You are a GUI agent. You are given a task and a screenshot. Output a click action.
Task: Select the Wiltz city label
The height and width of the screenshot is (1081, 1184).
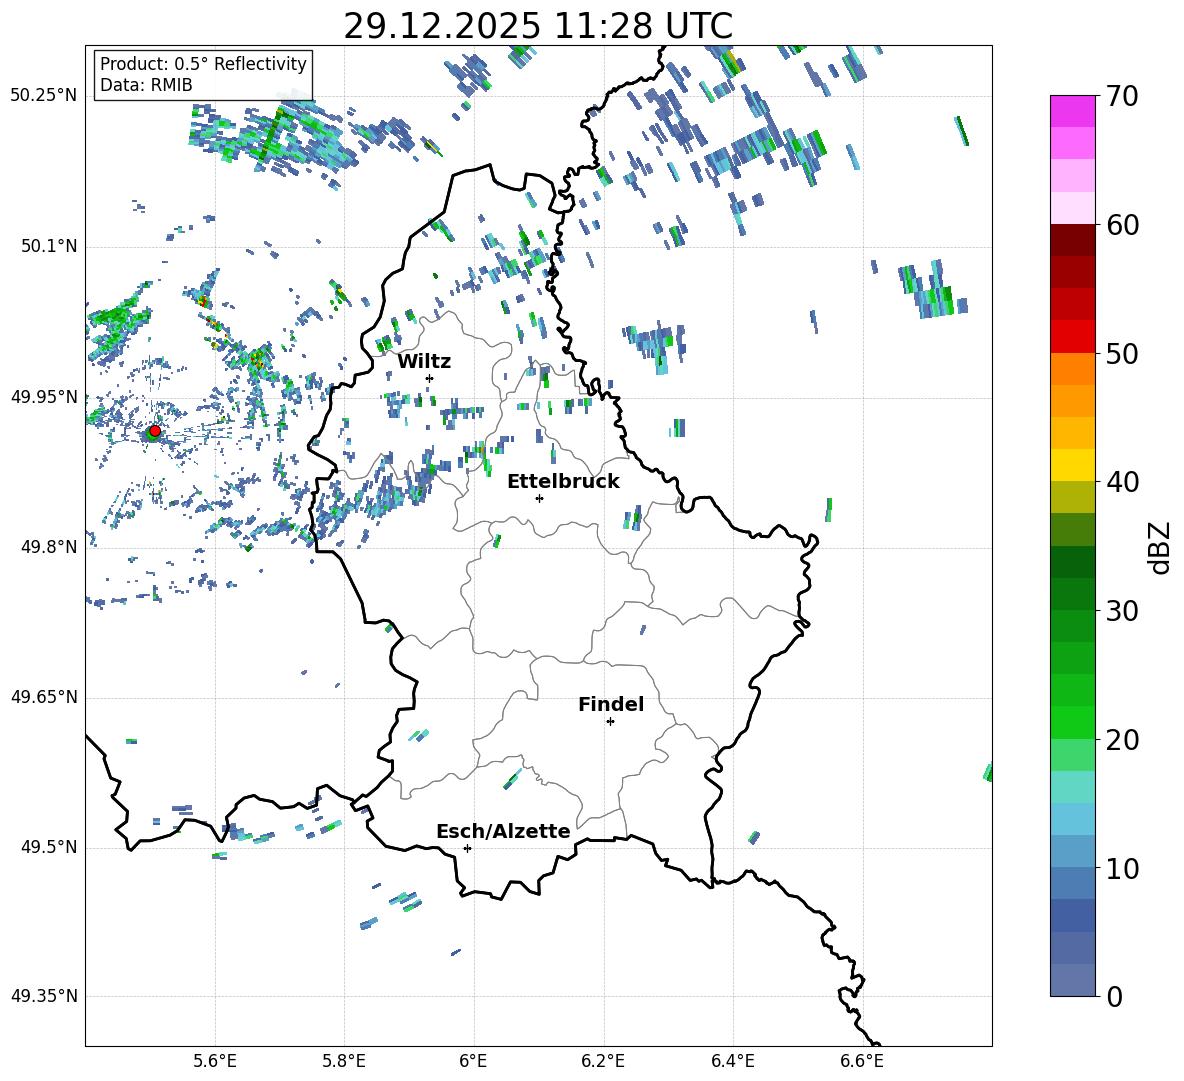tap(424, 361)
